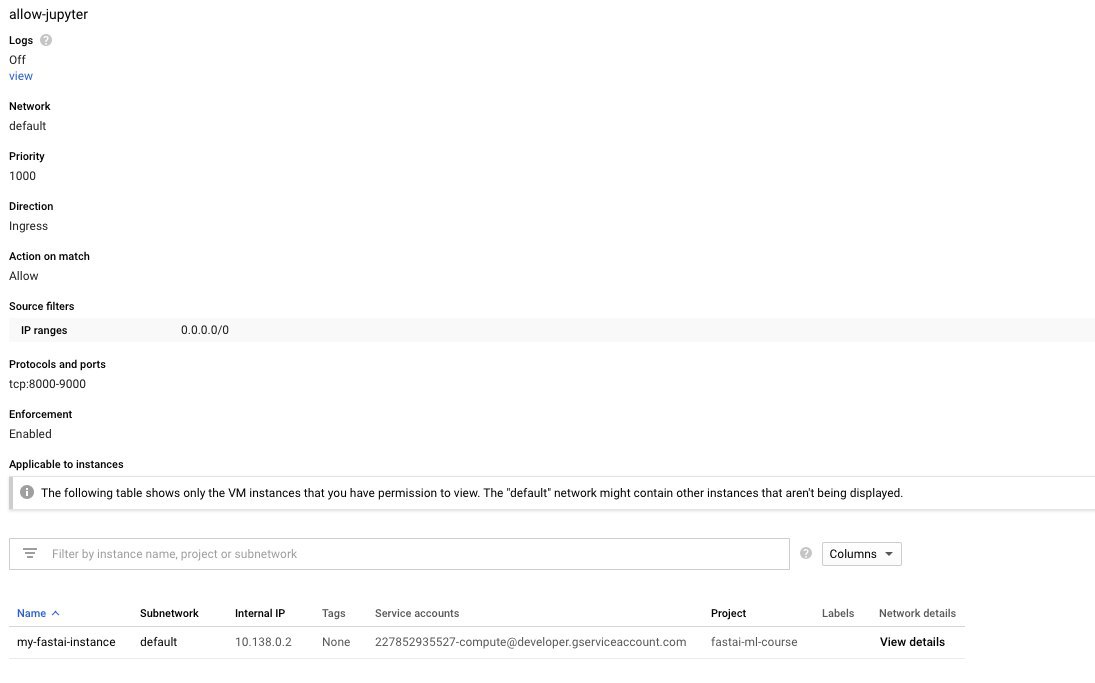Click the sort arrow next to Name
1095x683 pixels.
[55, 613]
